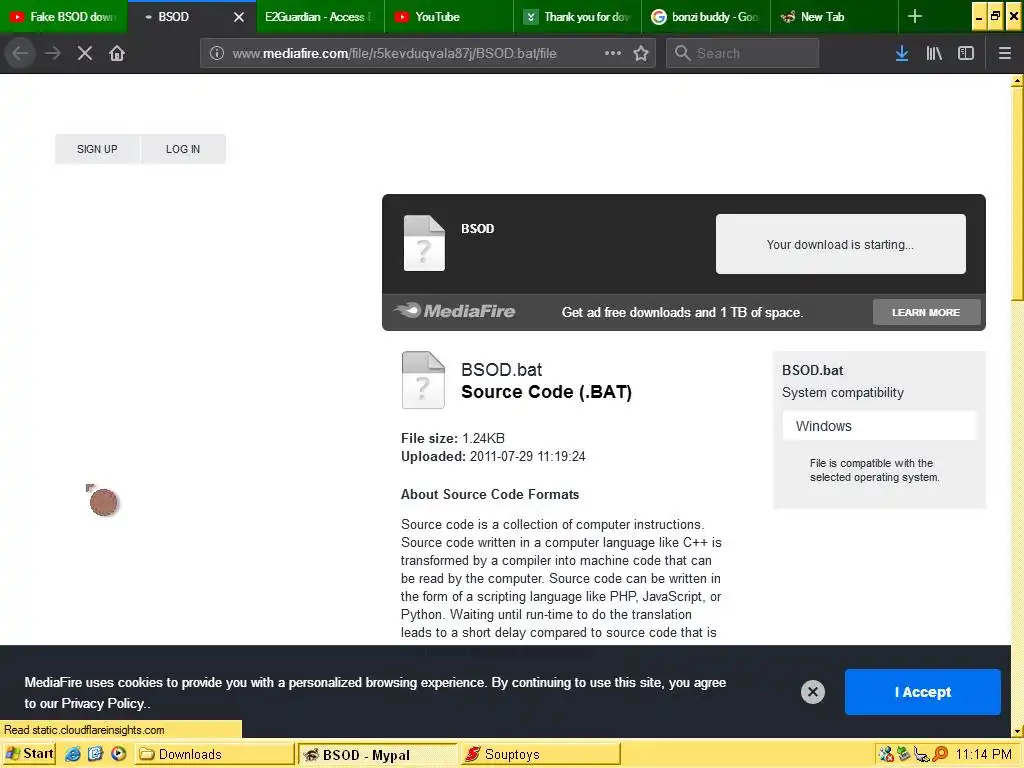Click Your download is starting box
The height and width of the screenshot is (768, 1024).
point(840,244)
